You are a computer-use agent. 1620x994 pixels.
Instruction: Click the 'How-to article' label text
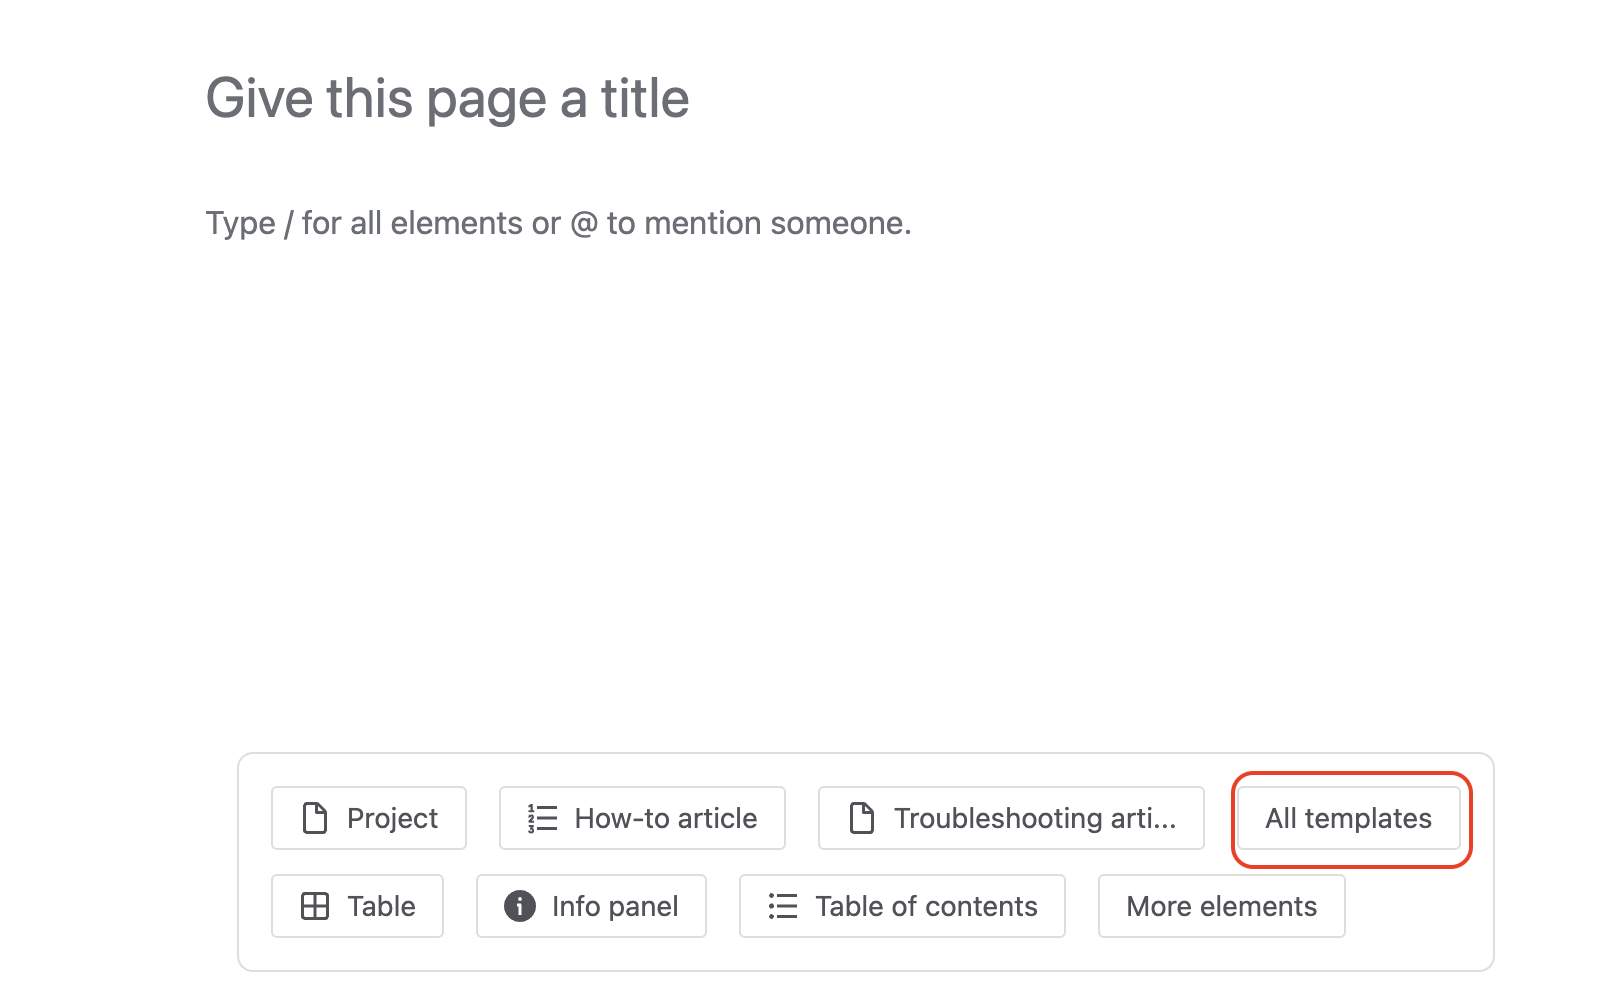(x=666, y=818)
